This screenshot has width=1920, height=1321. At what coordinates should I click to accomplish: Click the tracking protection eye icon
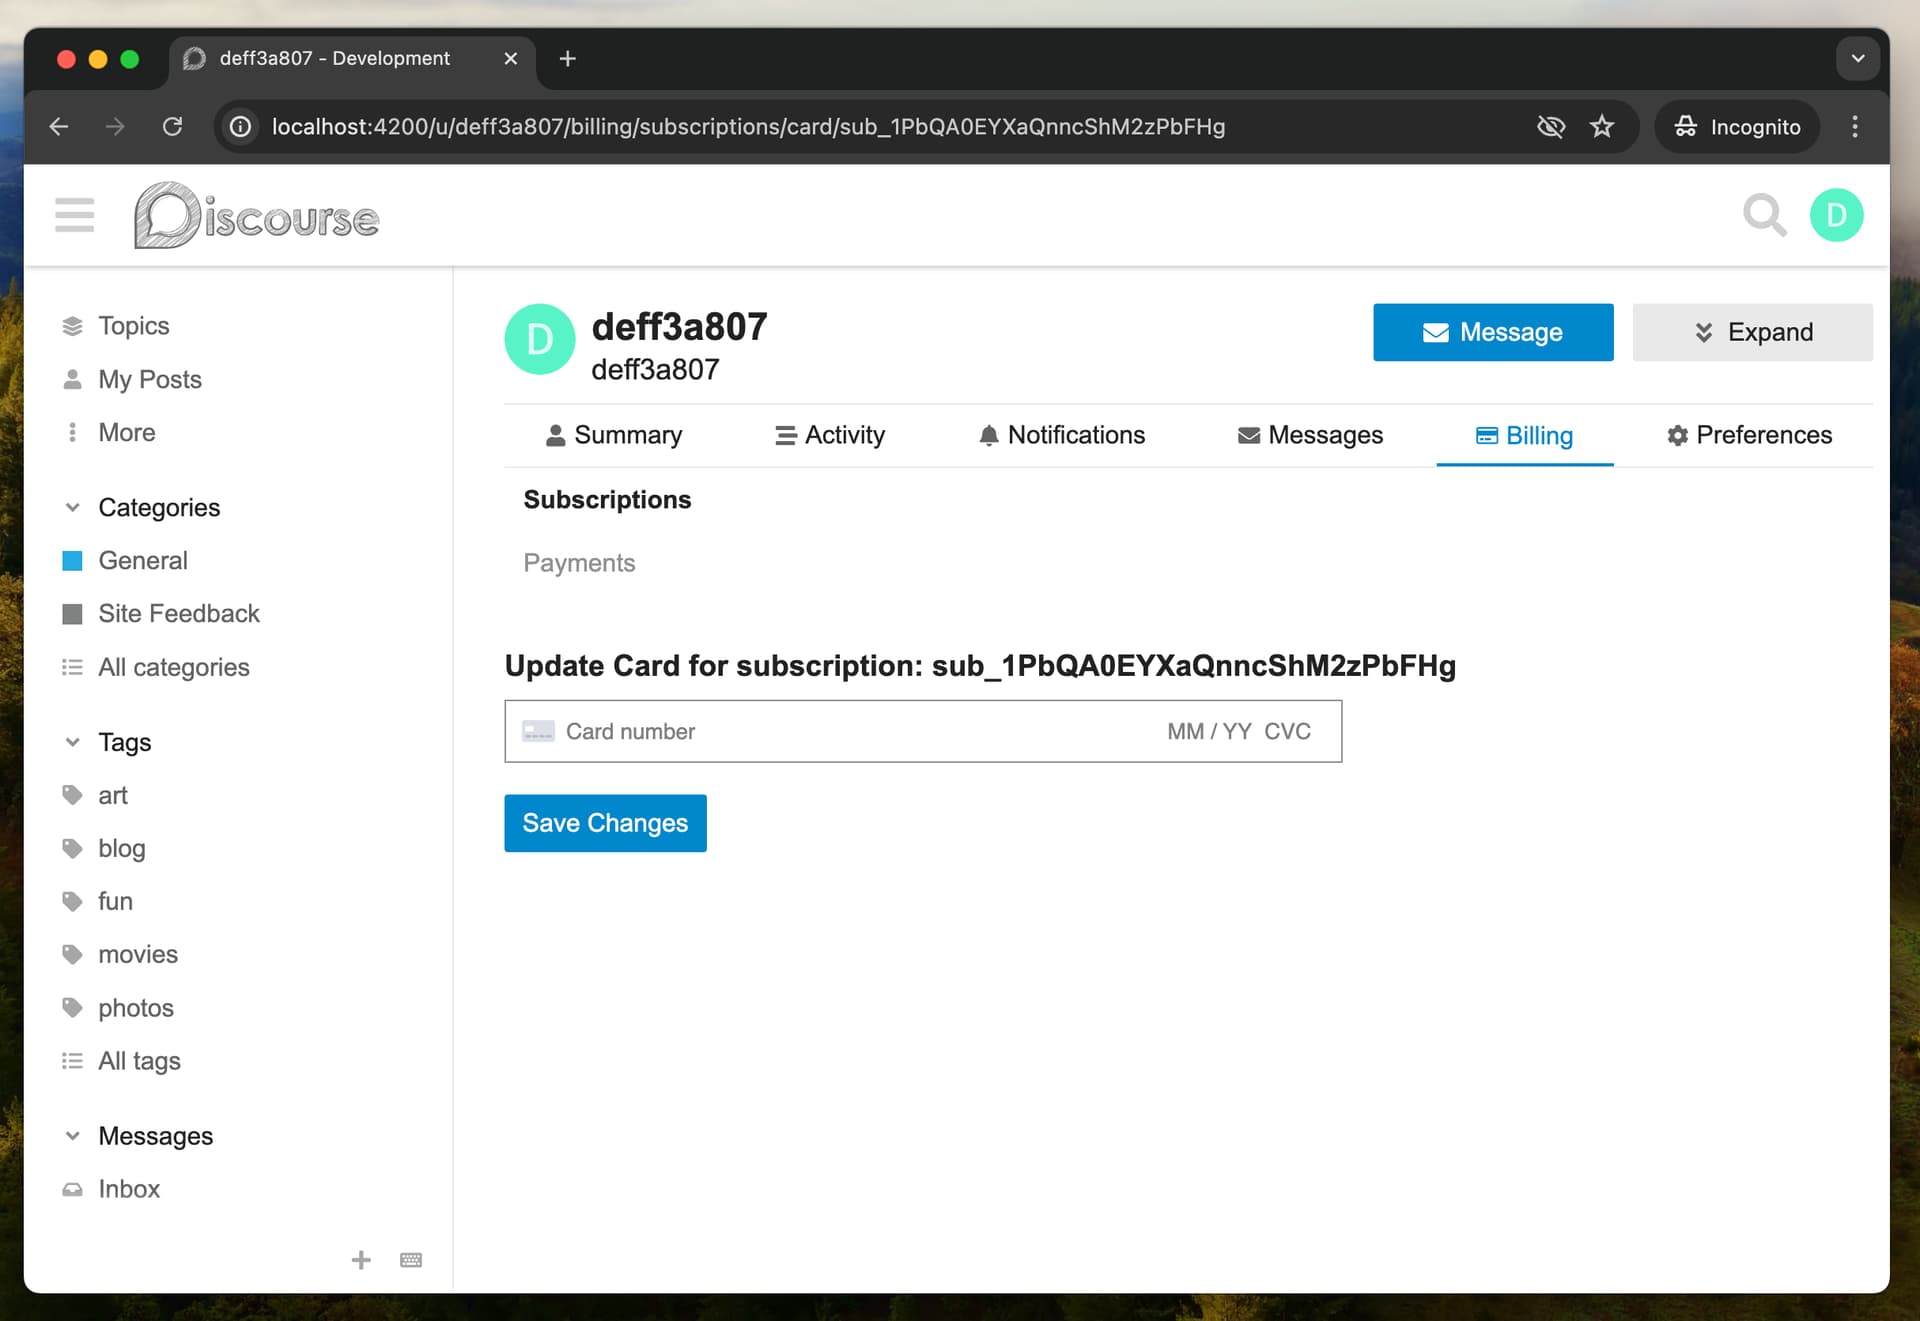coord(1550,127)
